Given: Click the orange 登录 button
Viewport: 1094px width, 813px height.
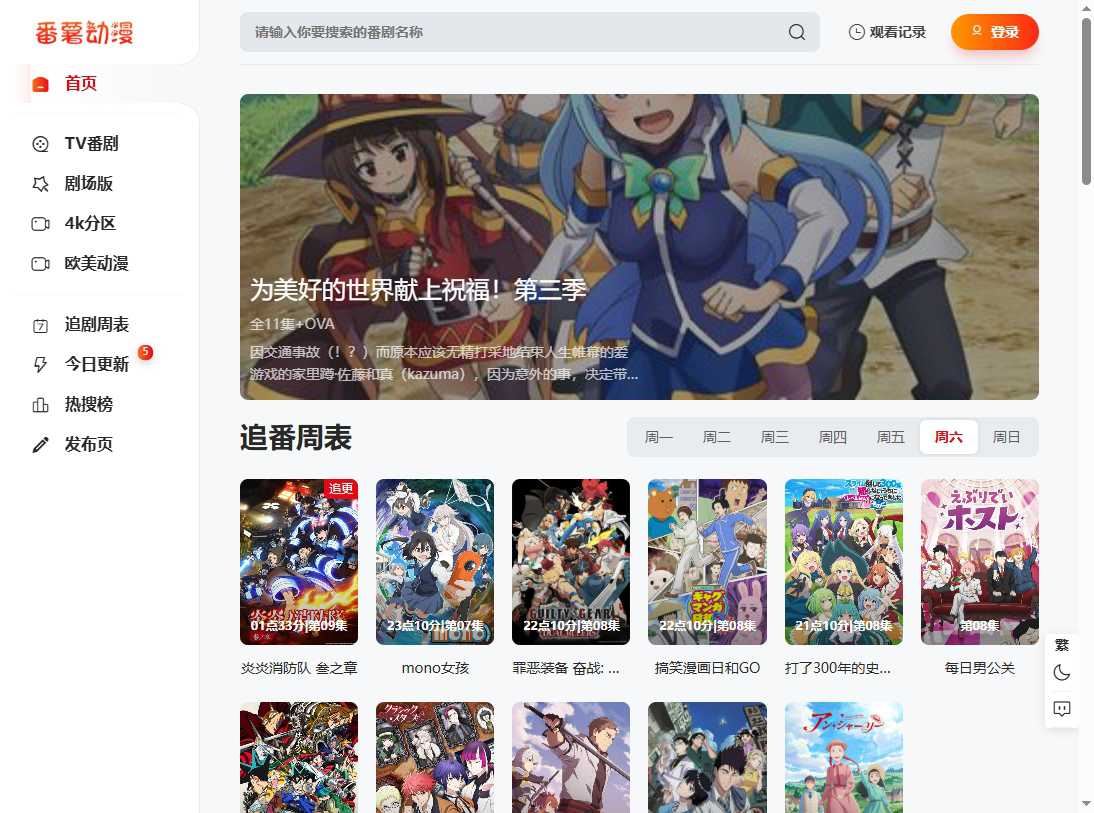Looking at the screenshot, I should [x=994, y=32].
